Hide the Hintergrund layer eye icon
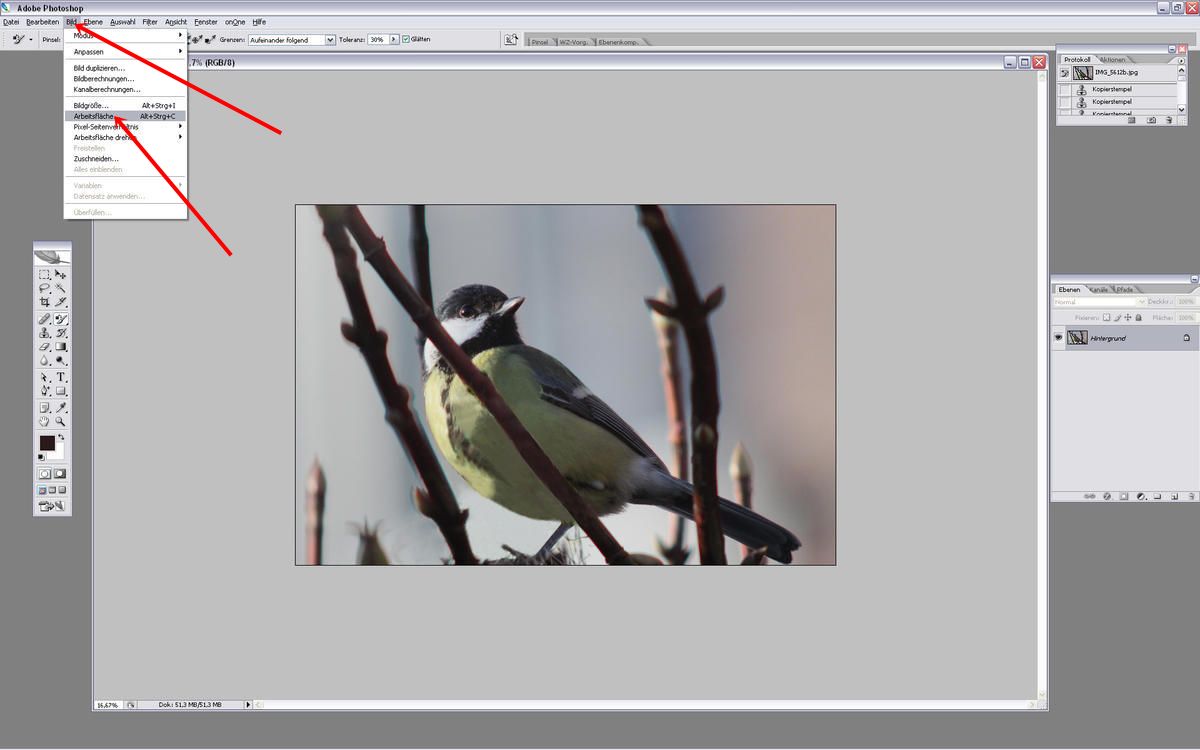Viewport: 1200px width, 750px height. click(1058, 338)
